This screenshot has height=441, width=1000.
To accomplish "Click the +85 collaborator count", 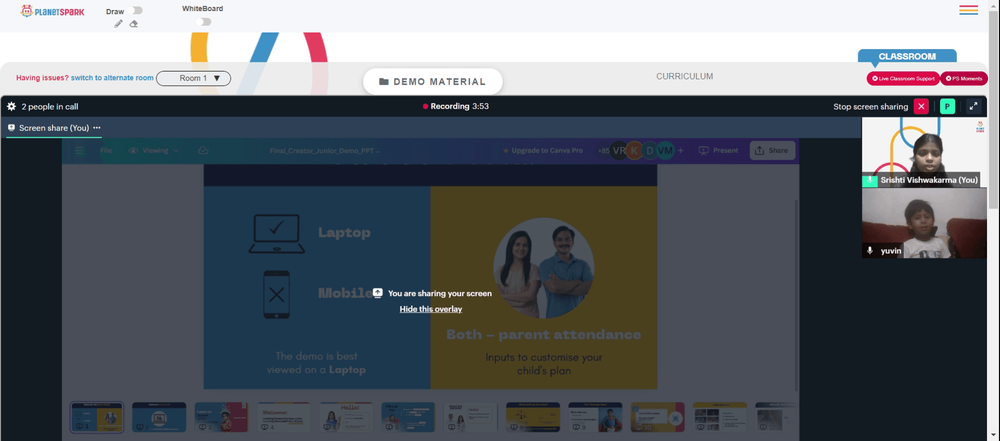I will 603,151.
